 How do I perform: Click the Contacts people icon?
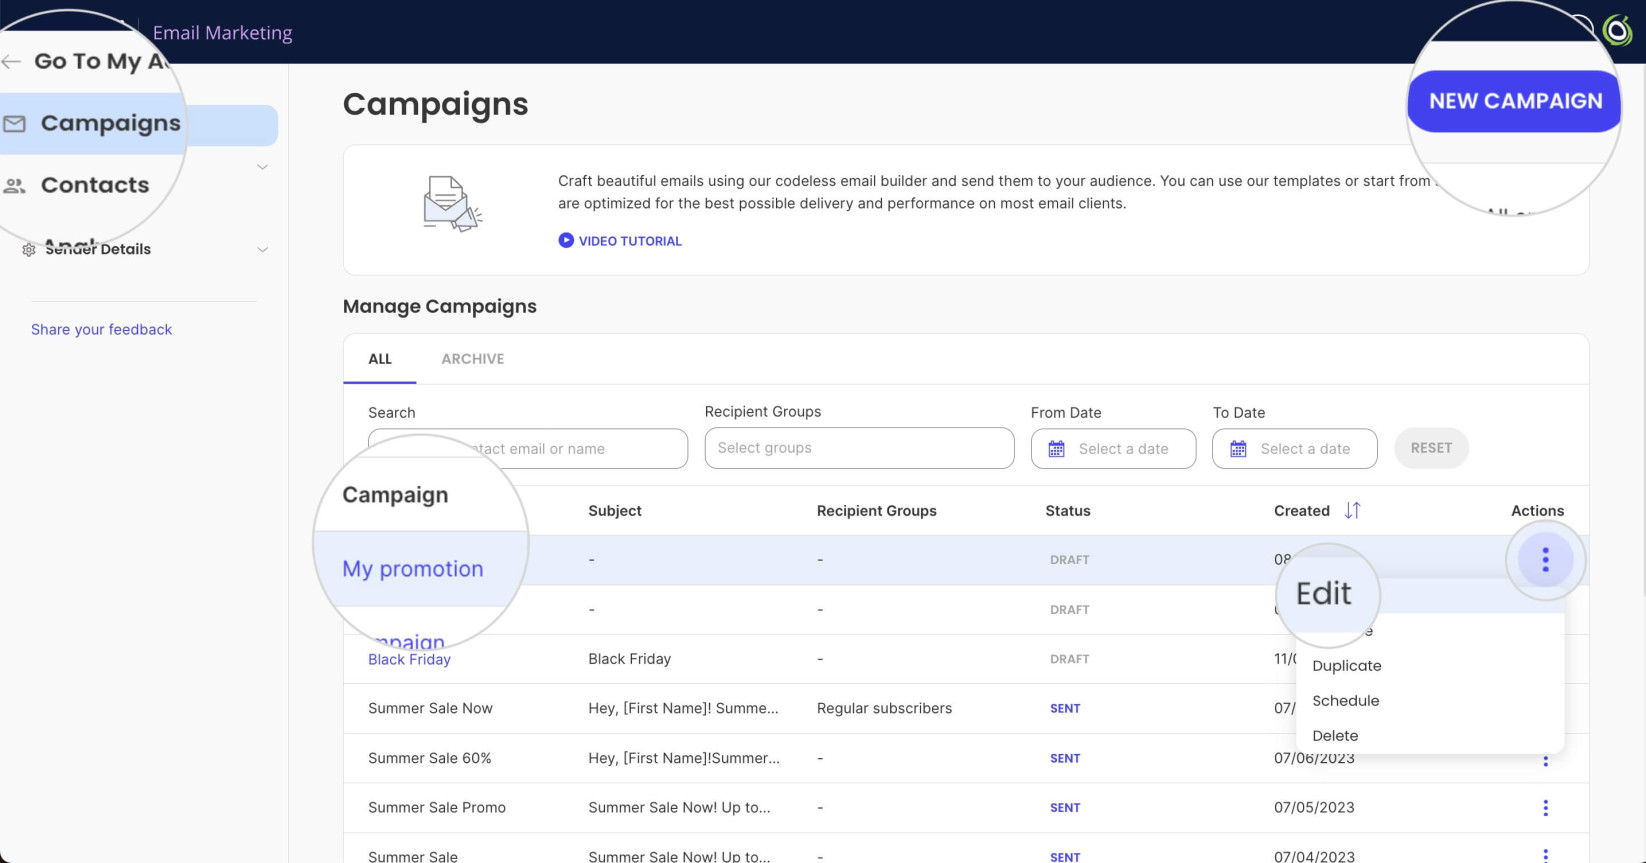(14, 186)
